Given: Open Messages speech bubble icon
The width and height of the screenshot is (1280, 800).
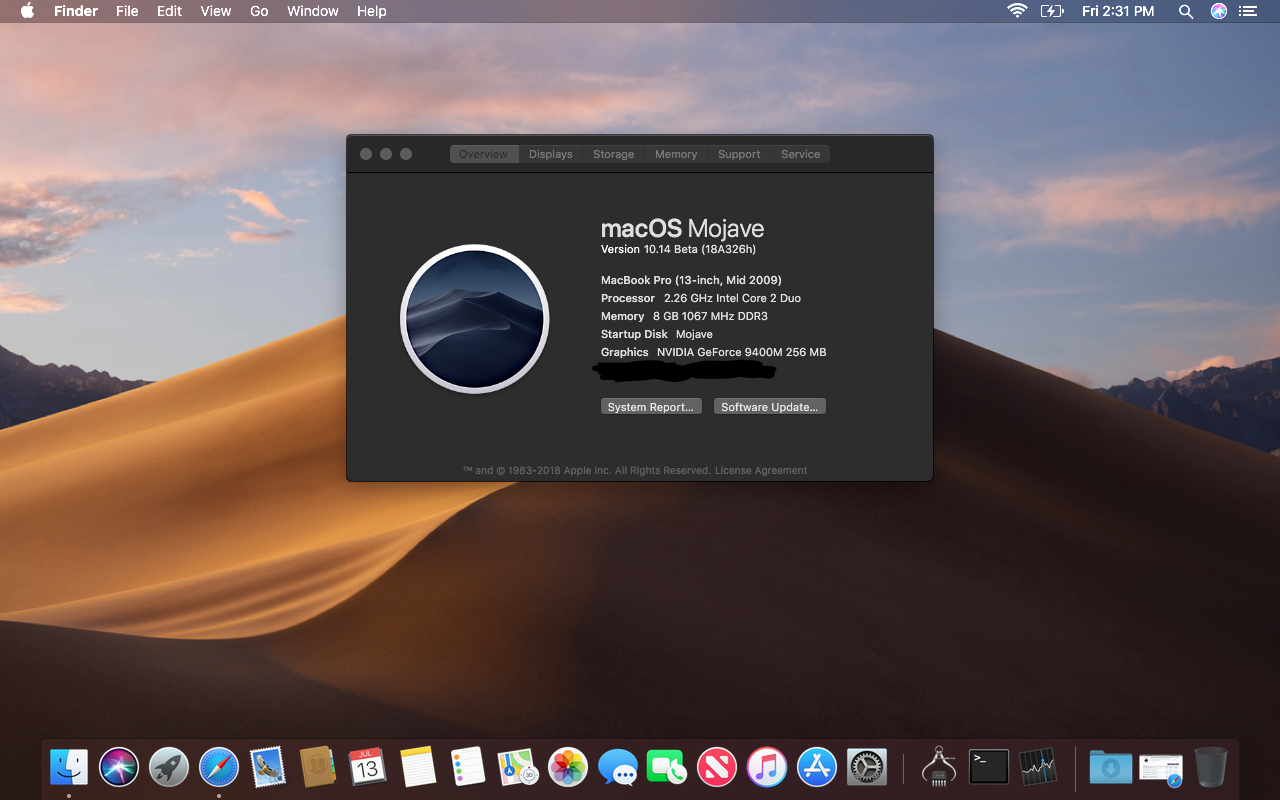Looking at the screenshot, I should click(x=618, y=767).
